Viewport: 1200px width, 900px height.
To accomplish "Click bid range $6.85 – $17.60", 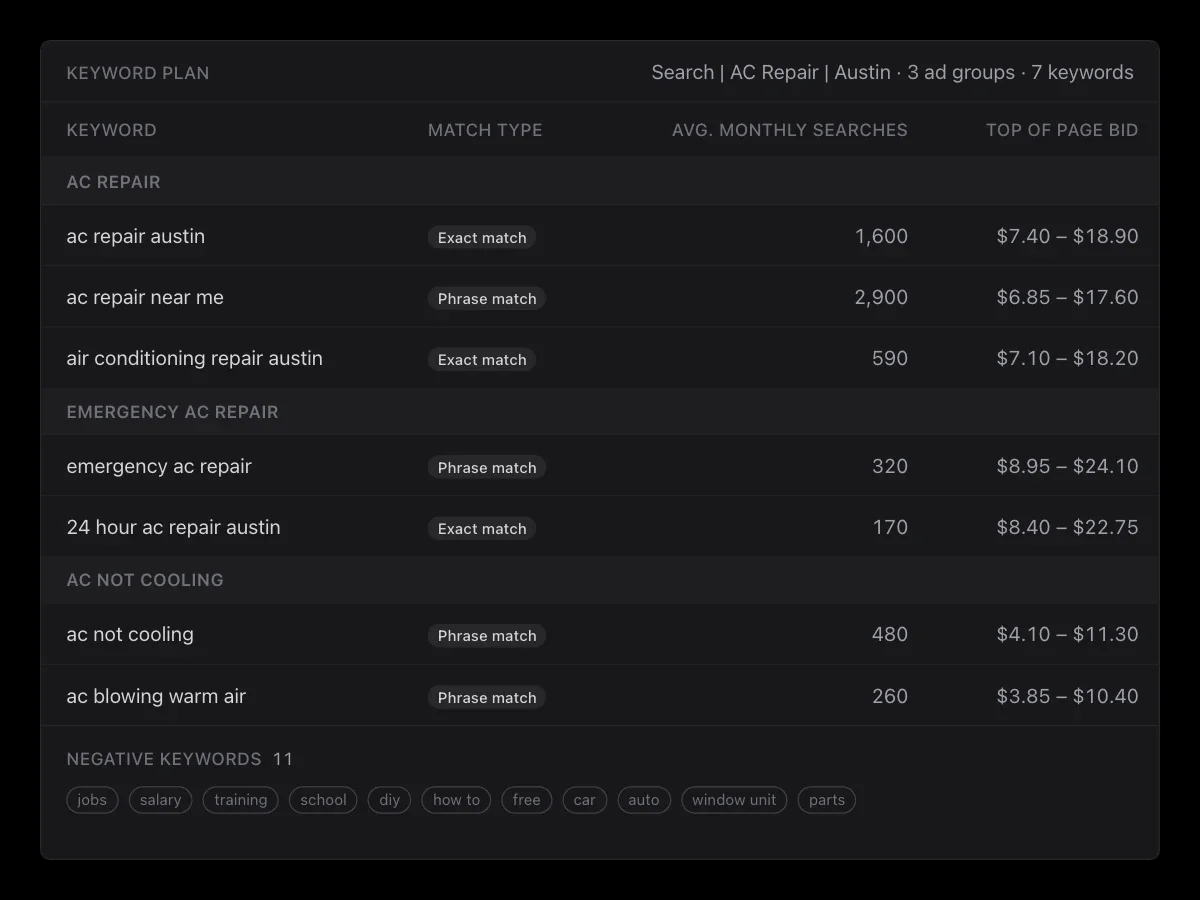I will [x=1067, y=298].
